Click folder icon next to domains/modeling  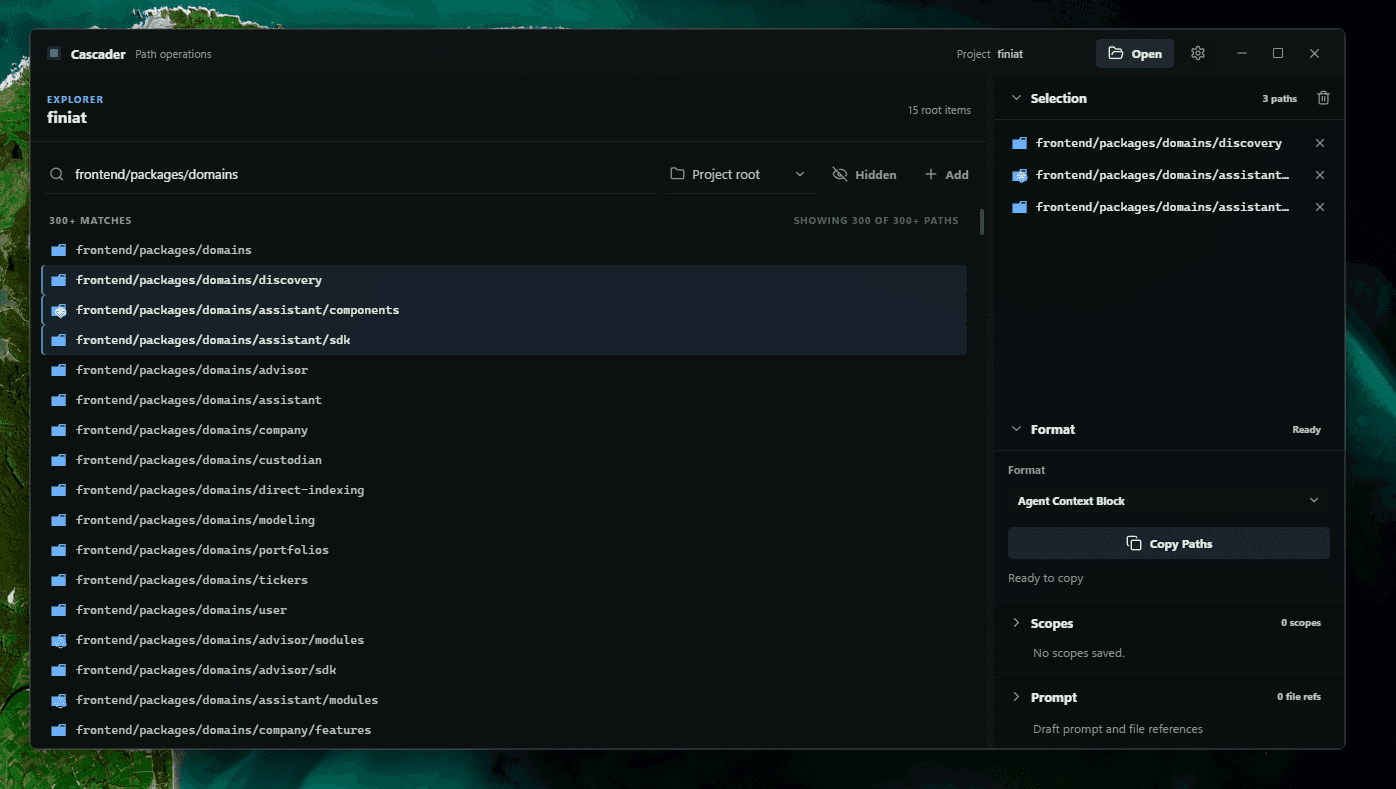pyautogui.click(x=59, y=520)
